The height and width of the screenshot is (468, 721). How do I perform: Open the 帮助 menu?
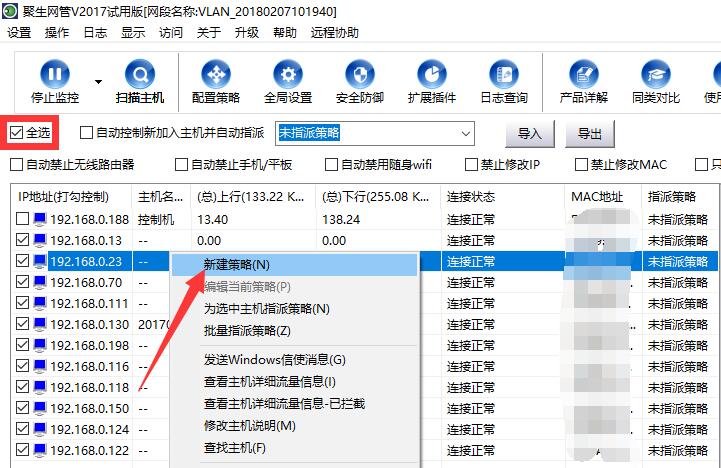coord(285,33)
